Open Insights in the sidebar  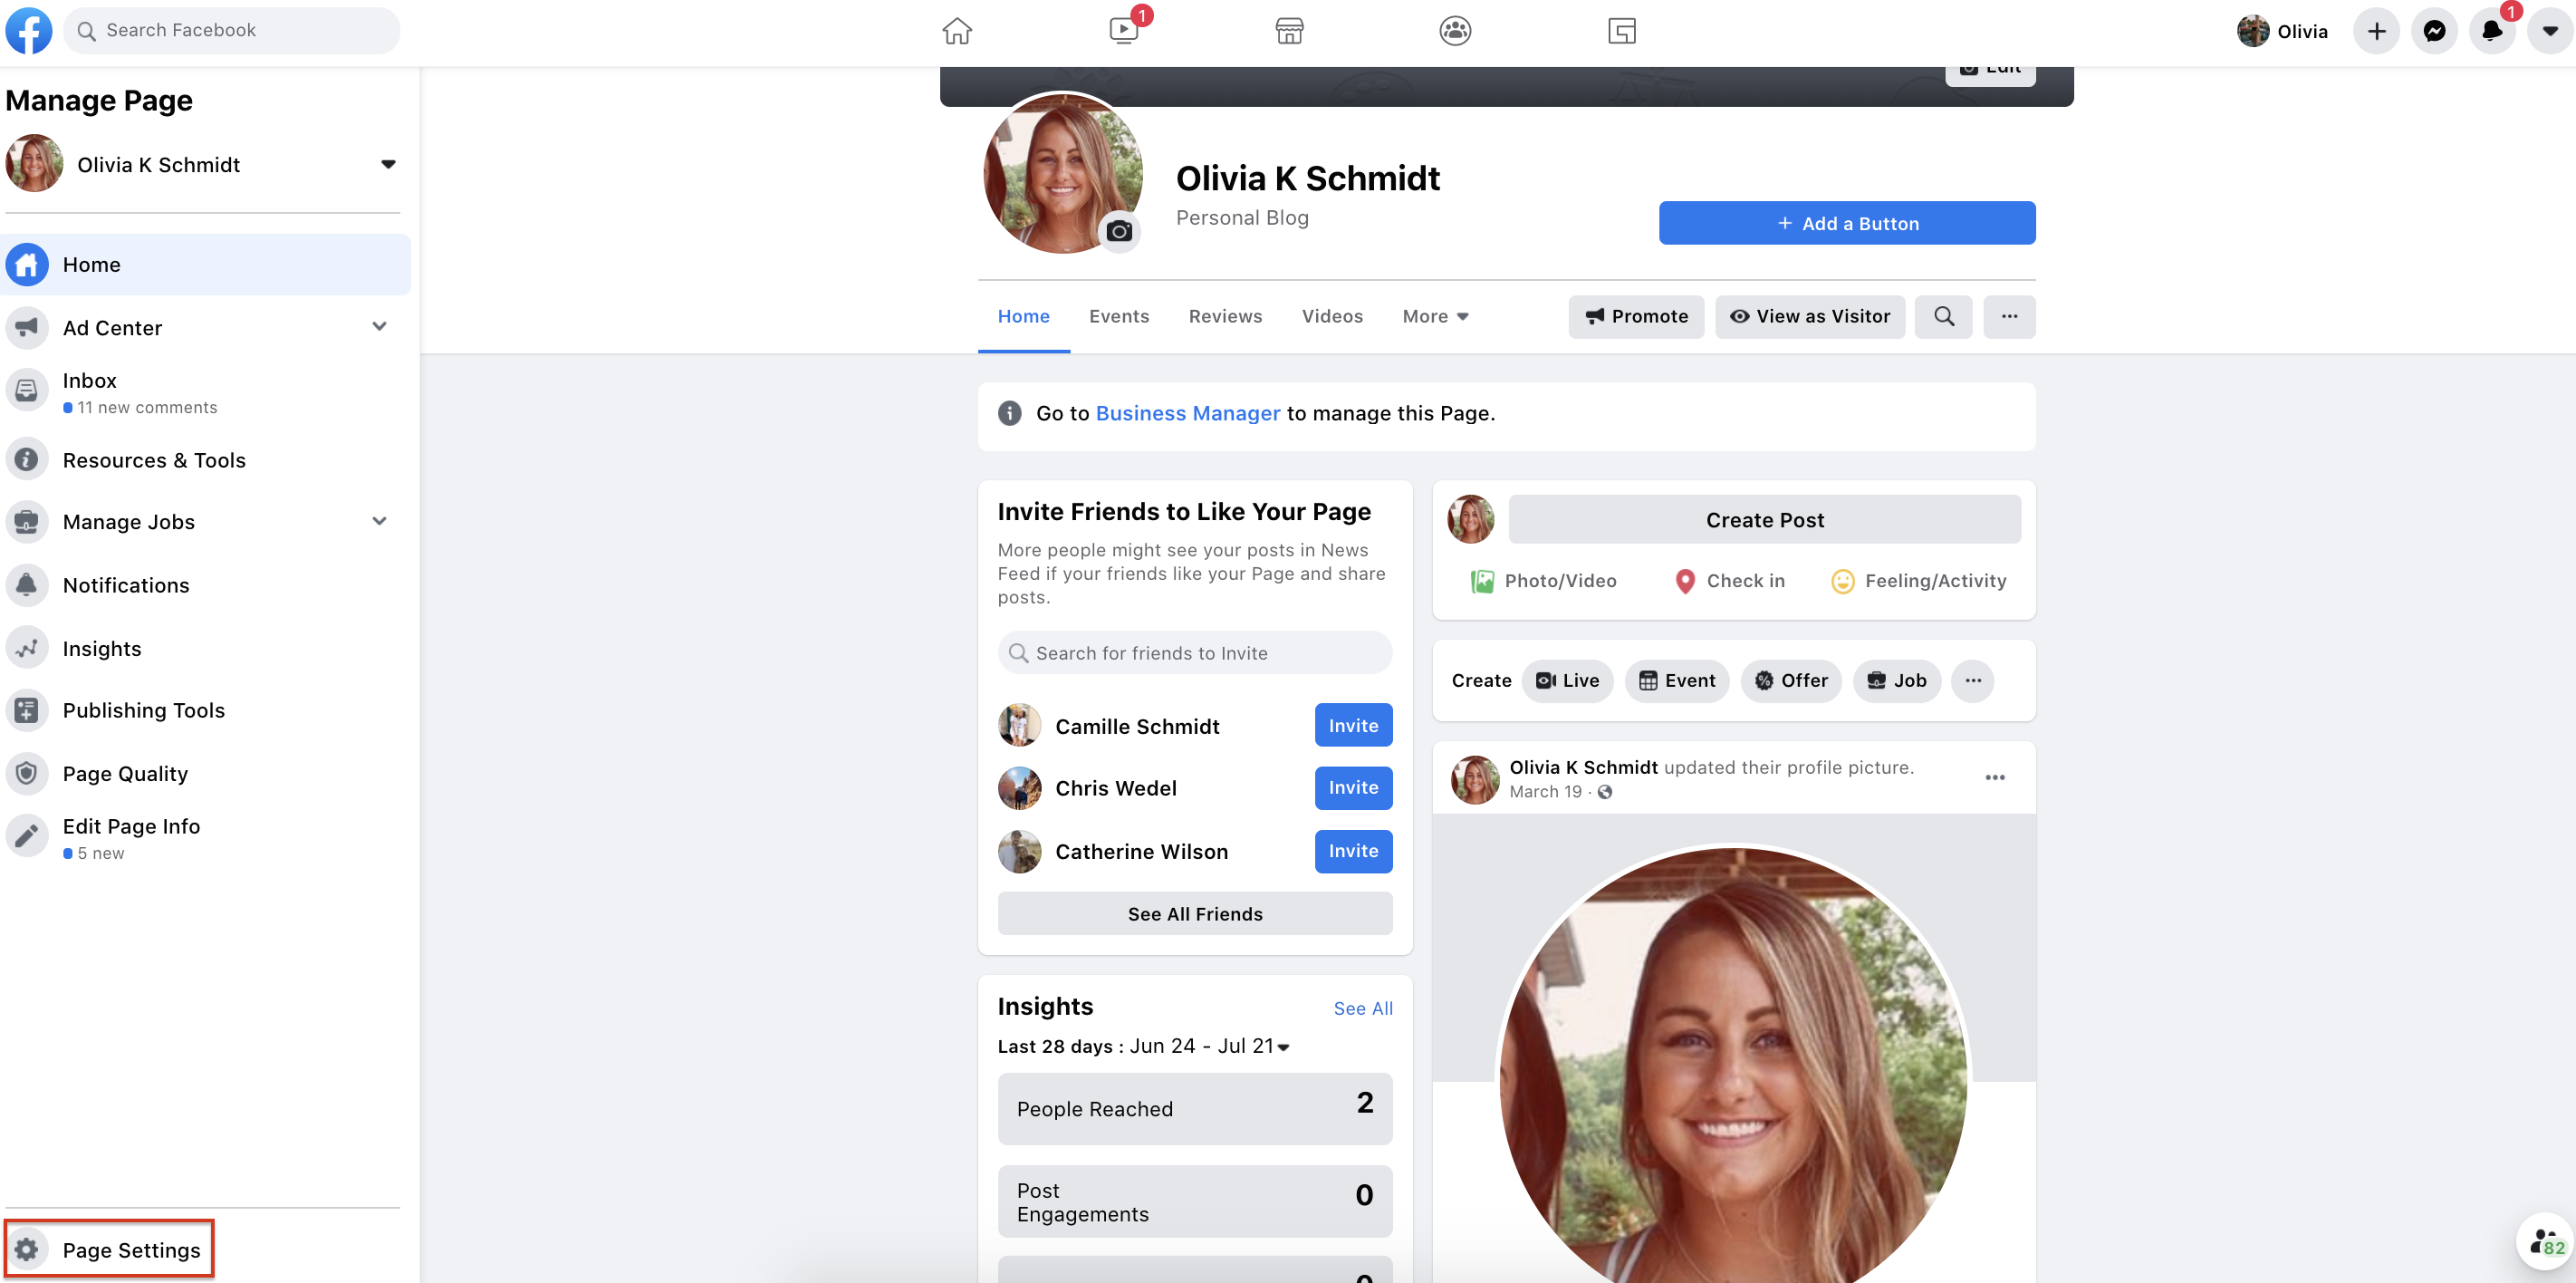point(205,648)
